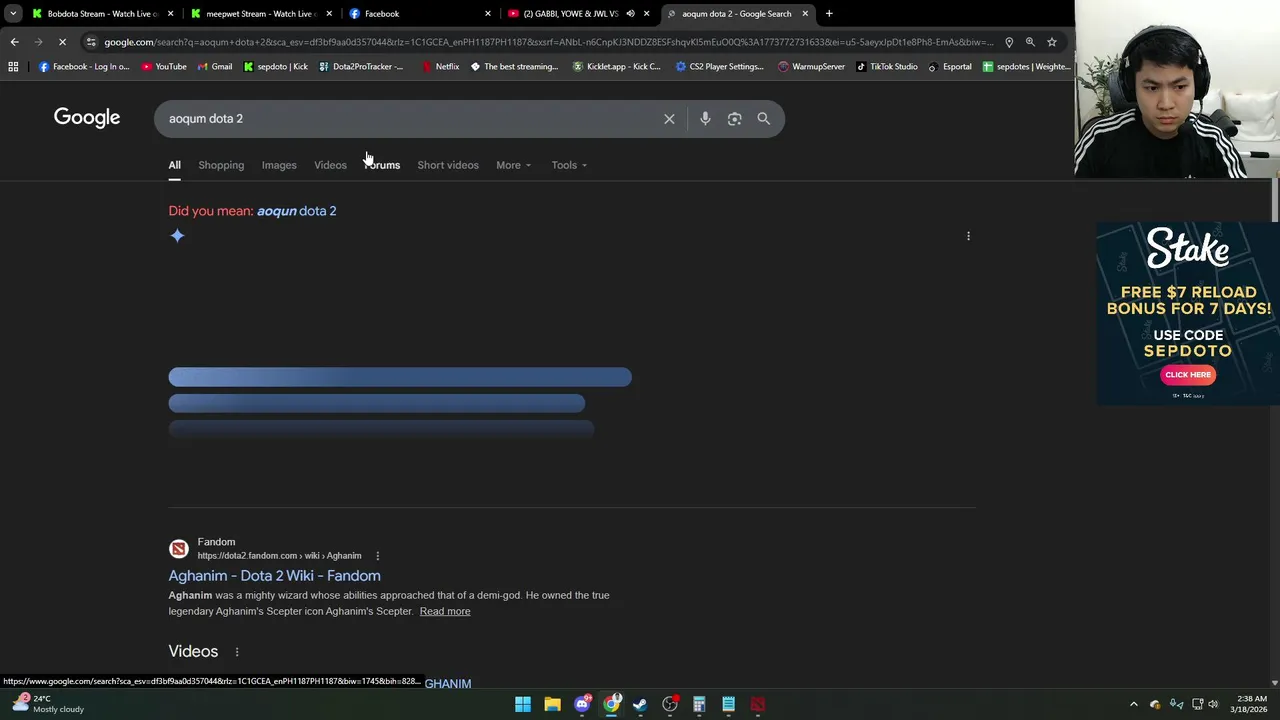Open the Kicklet.app bookmark

616,67
